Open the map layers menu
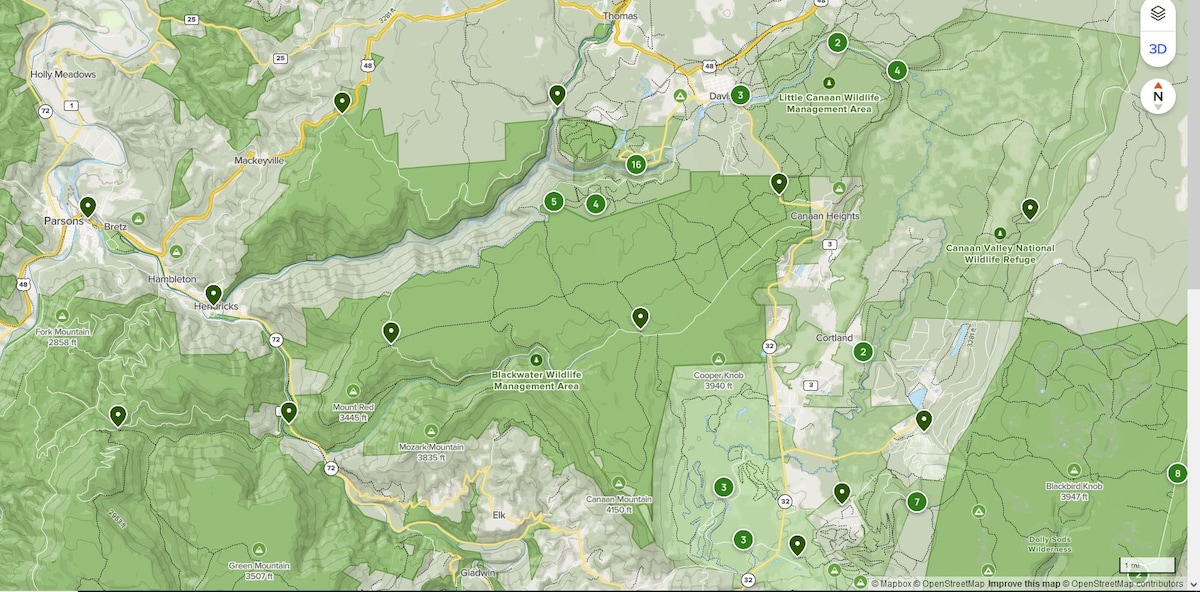Viewport: 1200px width, 592px height. pos(1157,14)
